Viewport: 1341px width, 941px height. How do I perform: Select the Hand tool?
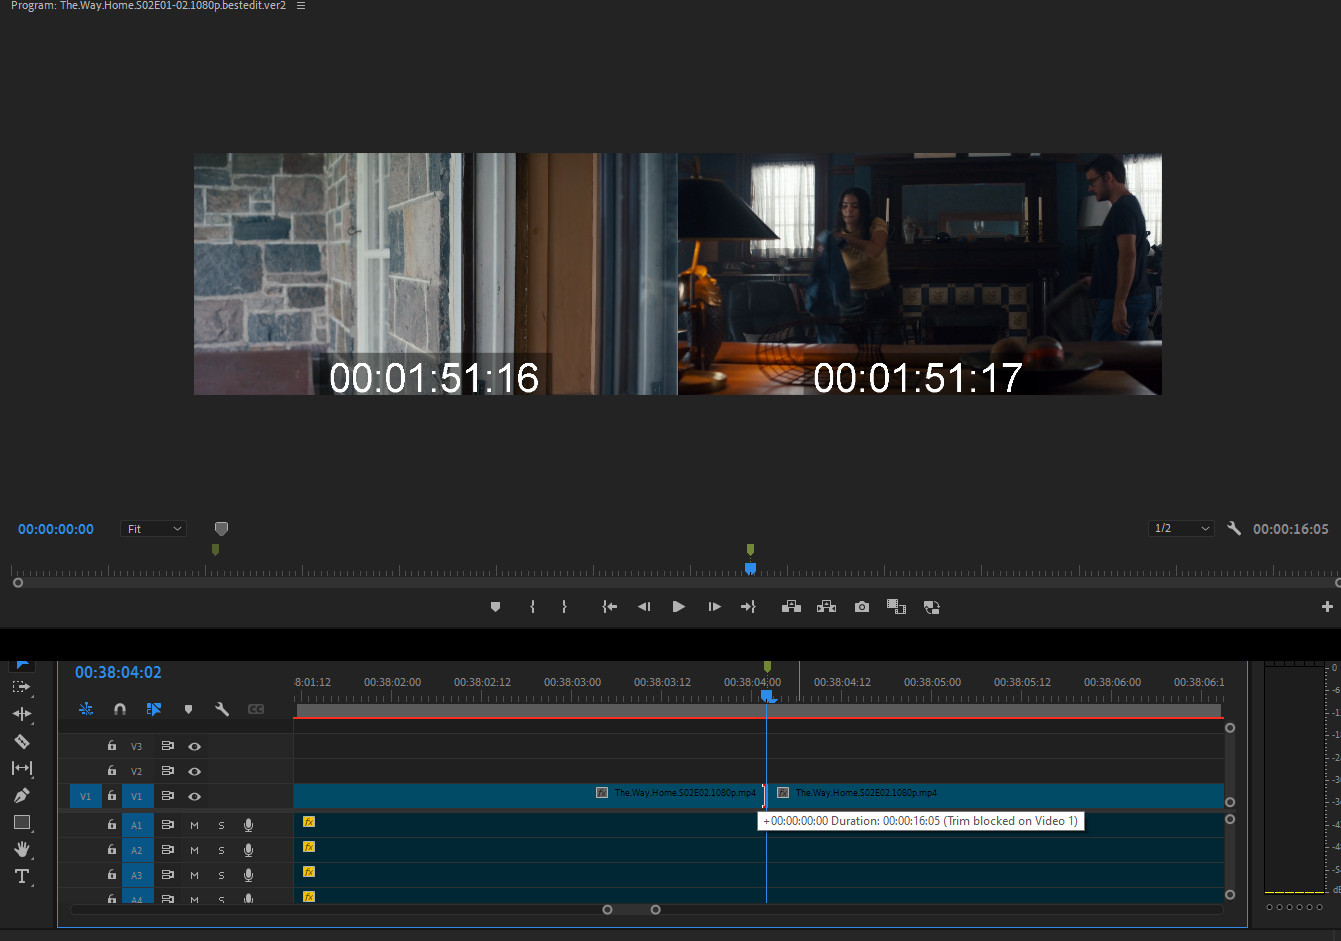point(21,849)
